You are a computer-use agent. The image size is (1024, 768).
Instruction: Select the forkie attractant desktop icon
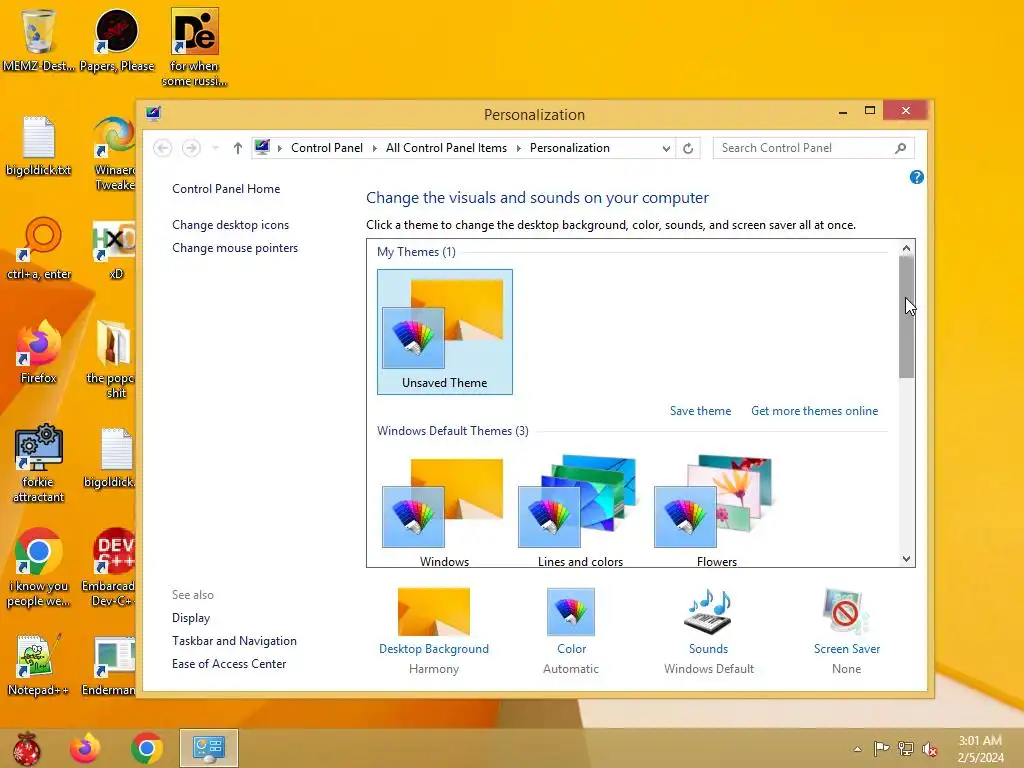pyautogui.click(x=39, y=464)
